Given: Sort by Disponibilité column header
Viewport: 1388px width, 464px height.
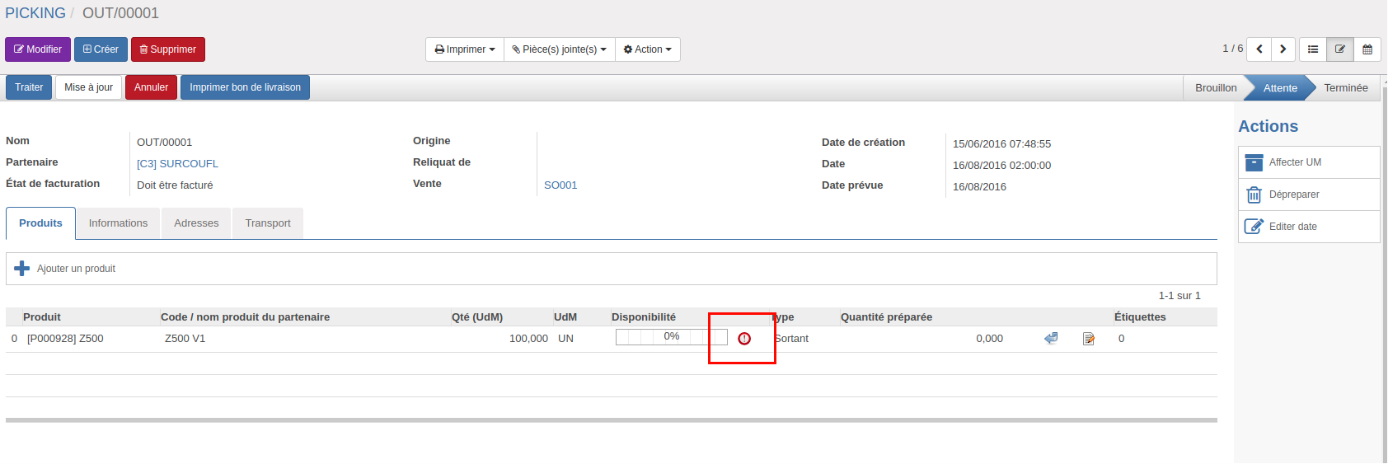Looking at the screenshot, I should [x=644, y=317].
